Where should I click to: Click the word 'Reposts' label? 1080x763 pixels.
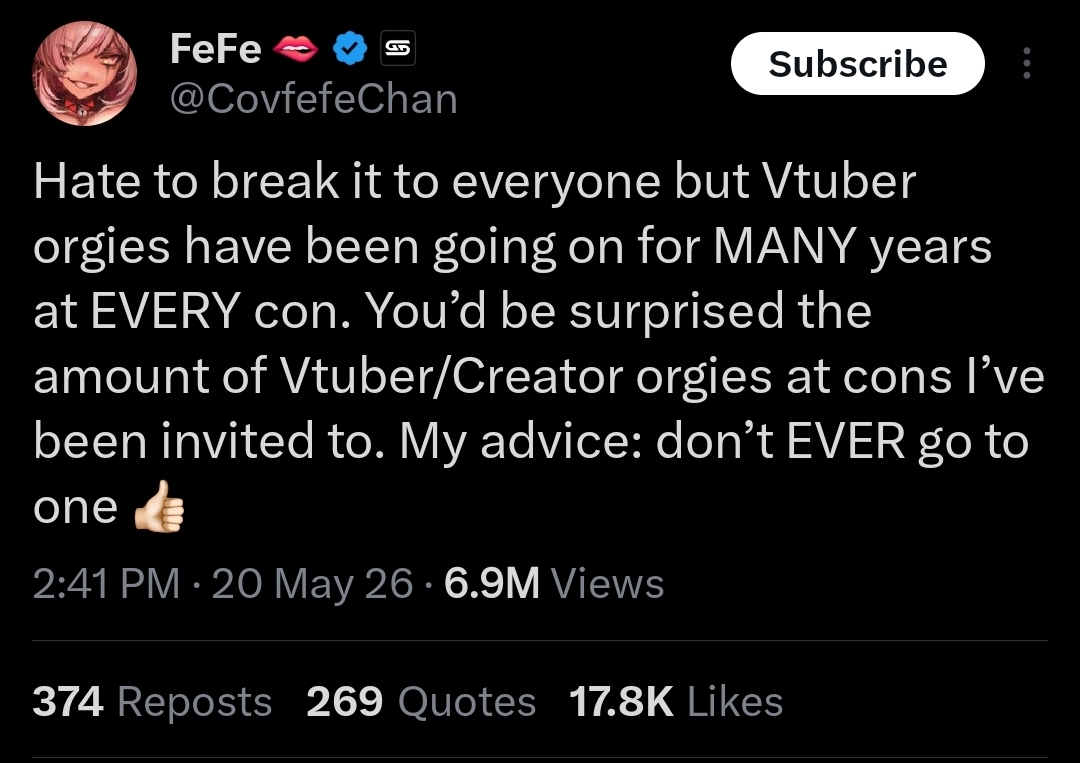click(x=195, y=702)
